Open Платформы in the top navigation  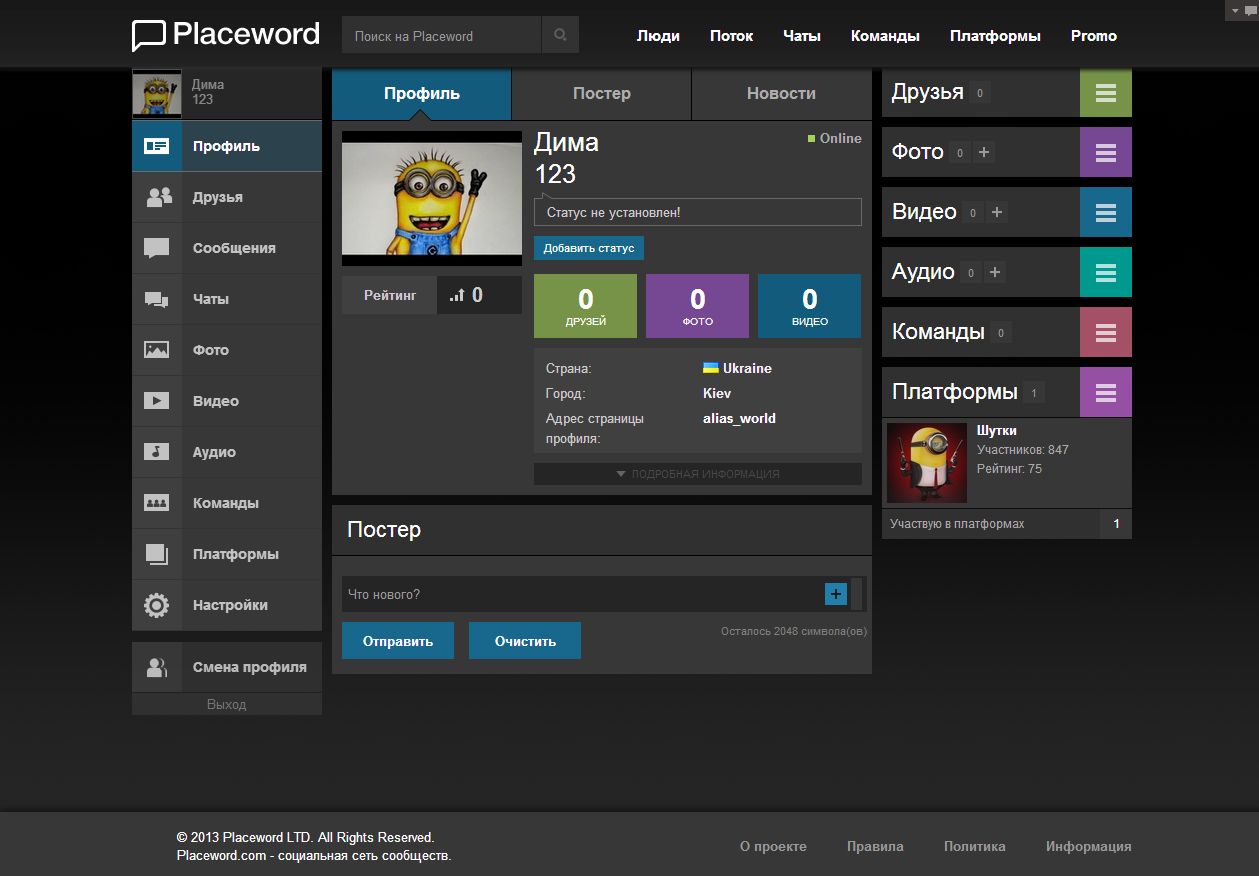coord(995,36)
